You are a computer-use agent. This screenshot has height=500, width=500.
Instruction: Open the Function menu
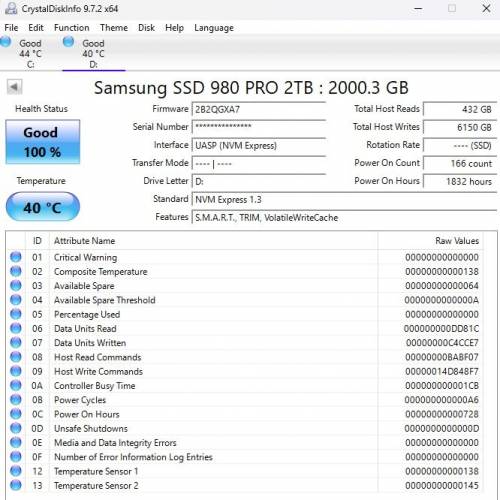tap(72, 28)
